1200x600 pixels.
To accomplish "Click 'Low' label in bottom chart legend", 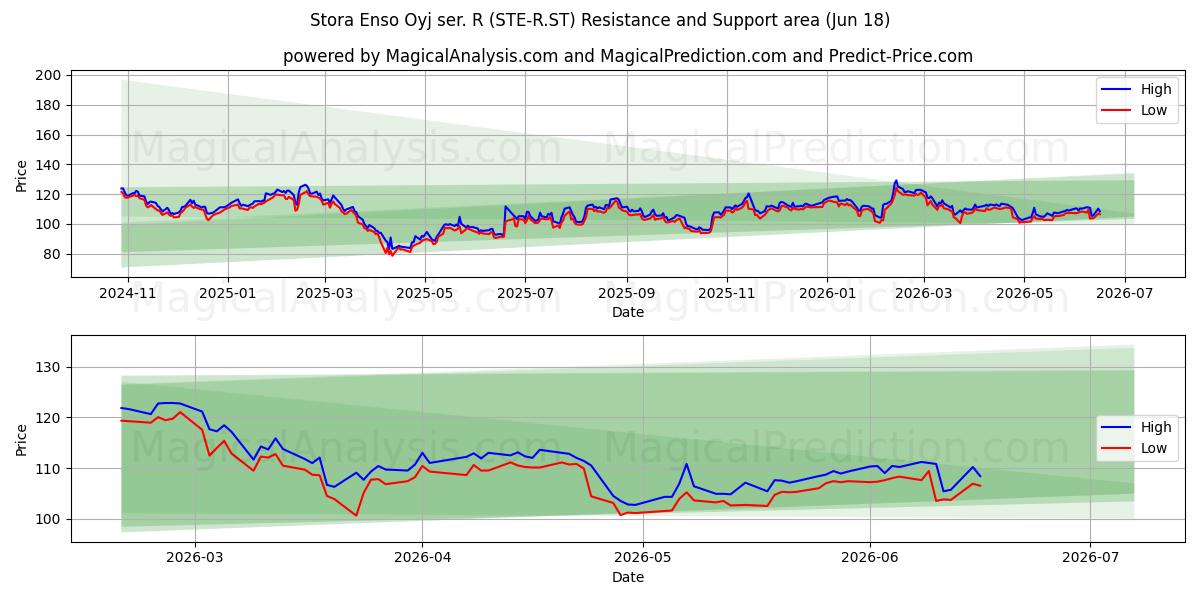I will click(1154, 448).
